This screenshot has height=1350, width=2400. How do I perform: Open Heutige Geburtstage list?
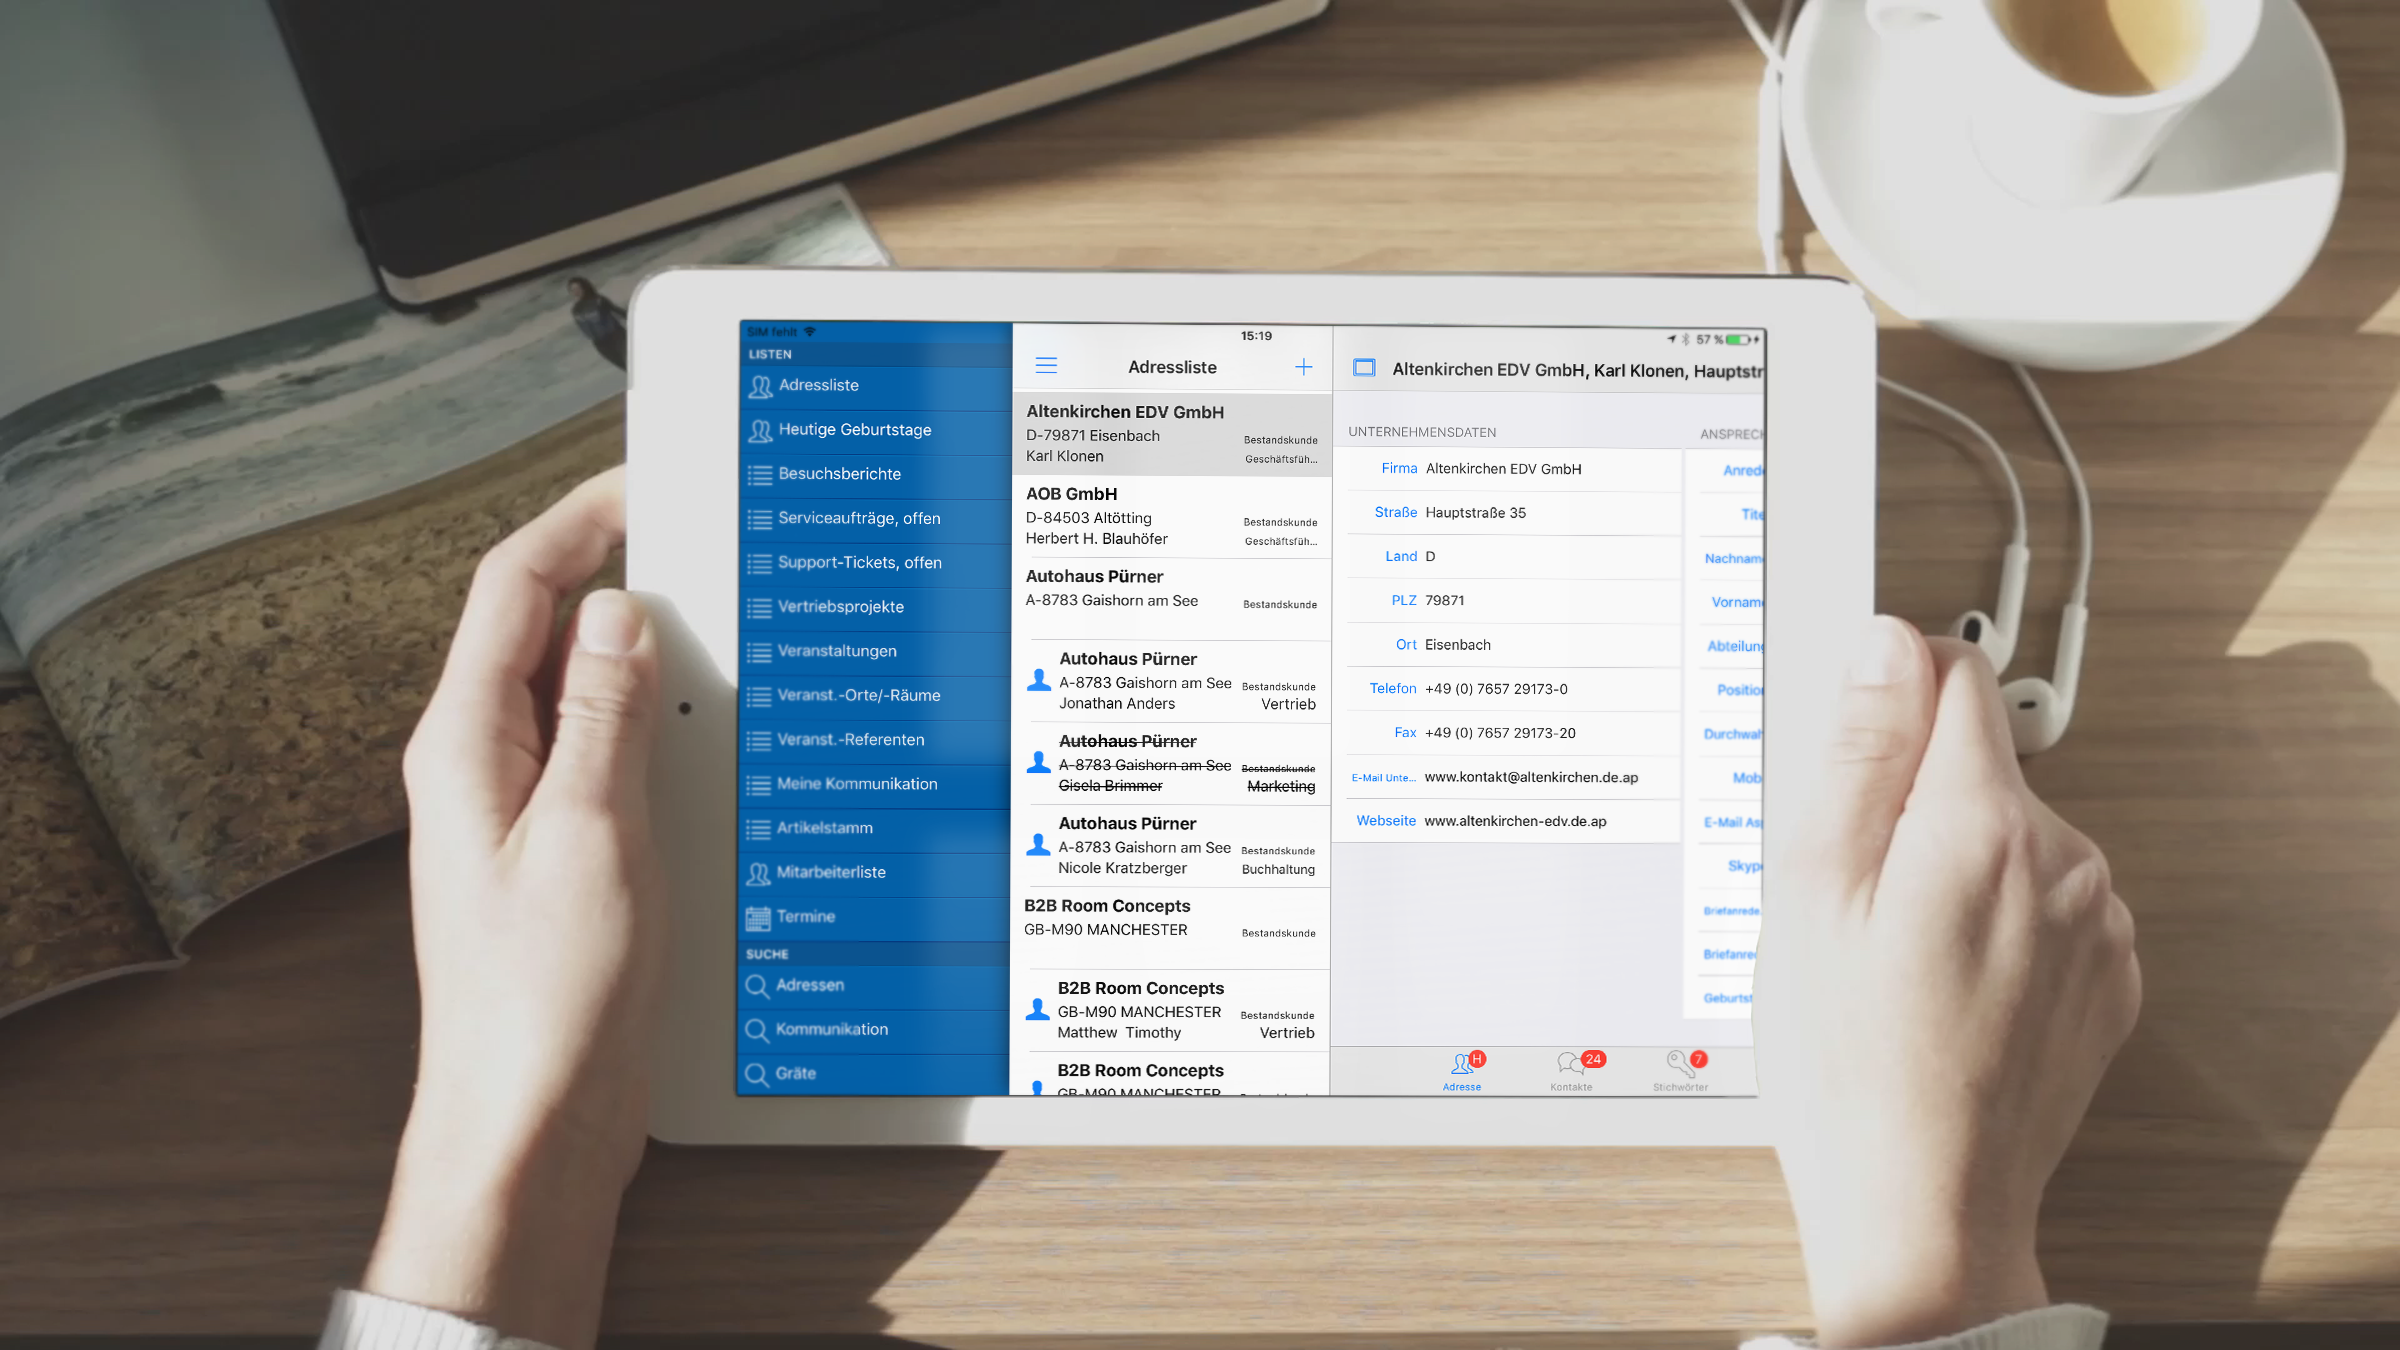[854, 430]
